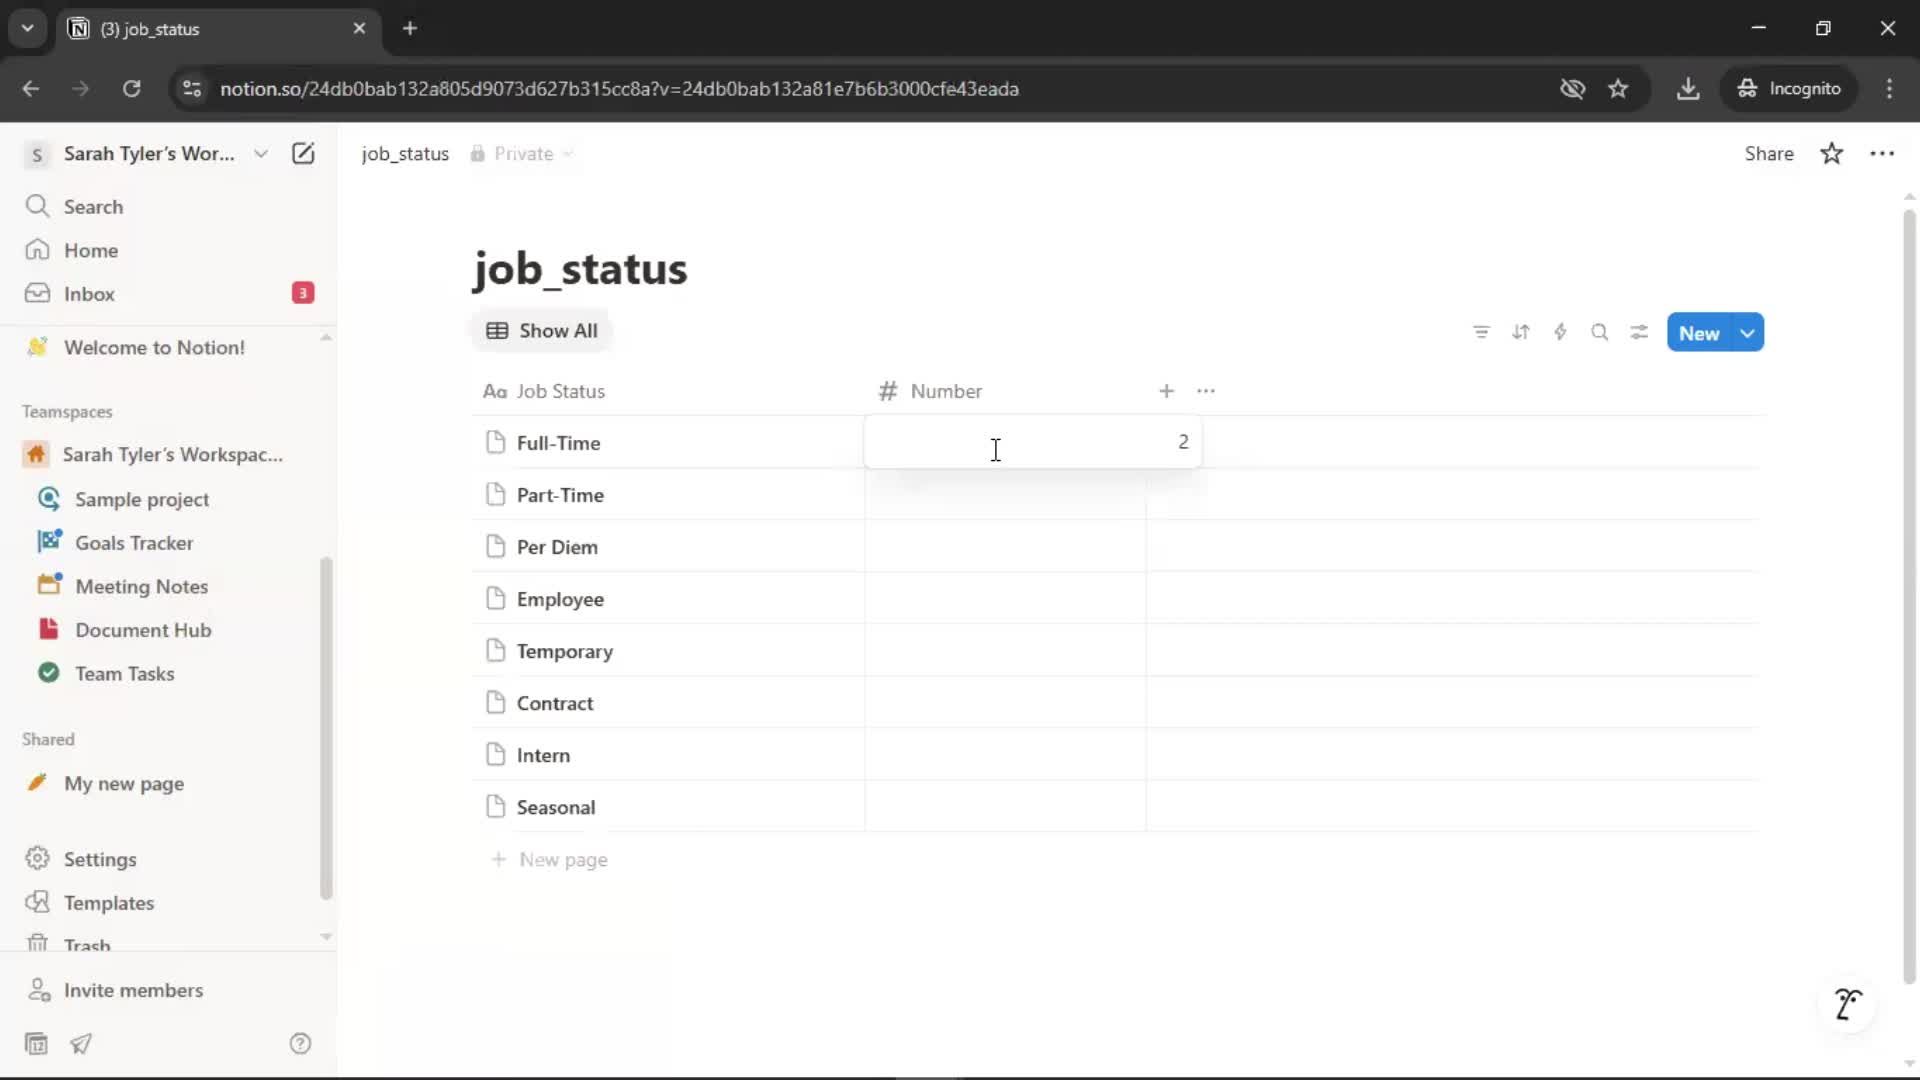1920x1080 pixels.
Task: Open the tab search dropdown arrow
Action: [28, 28]
